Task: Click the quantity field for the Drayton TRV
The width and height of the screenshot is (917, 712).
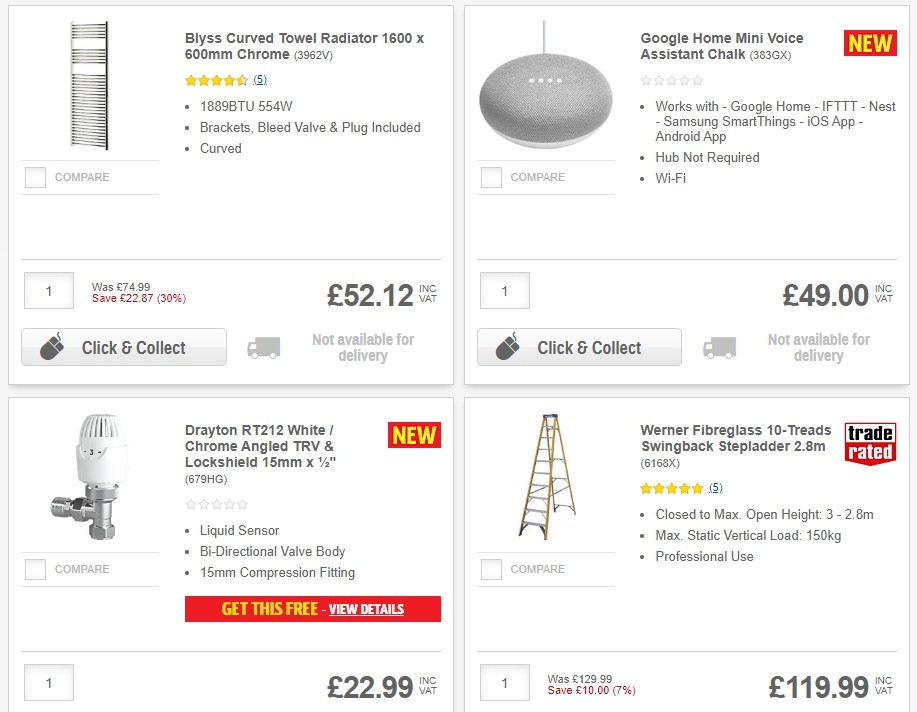Action: (48, 682)
